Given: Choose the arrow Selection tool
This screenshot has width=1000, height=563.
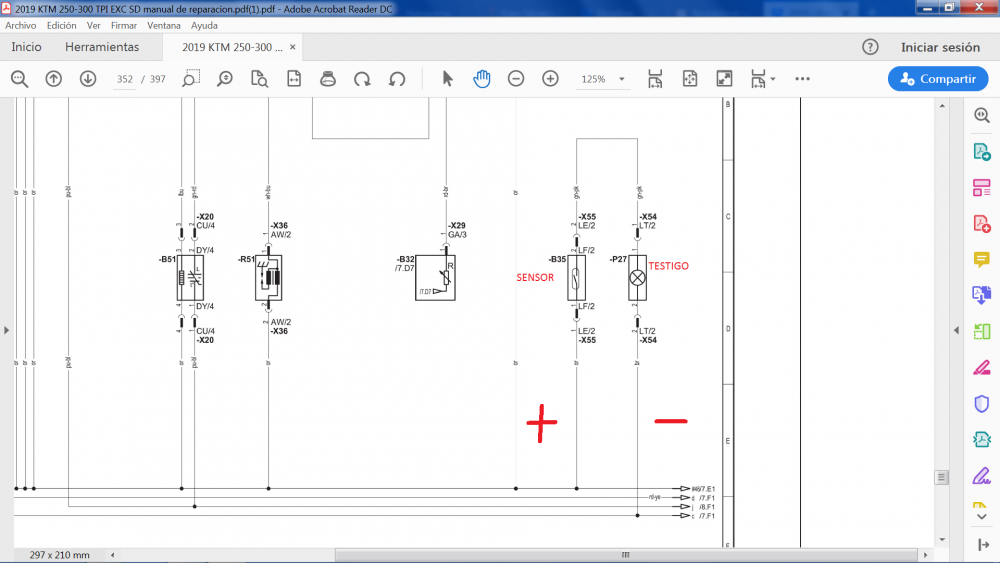Looking at the screenshot, I should point(448,79).
